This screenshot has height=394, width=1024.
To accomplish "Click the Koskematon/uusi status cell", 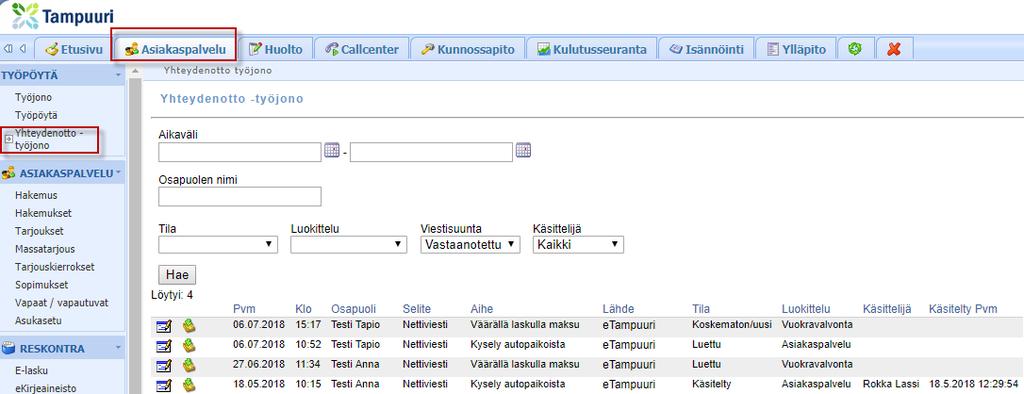I will (731, 324).
